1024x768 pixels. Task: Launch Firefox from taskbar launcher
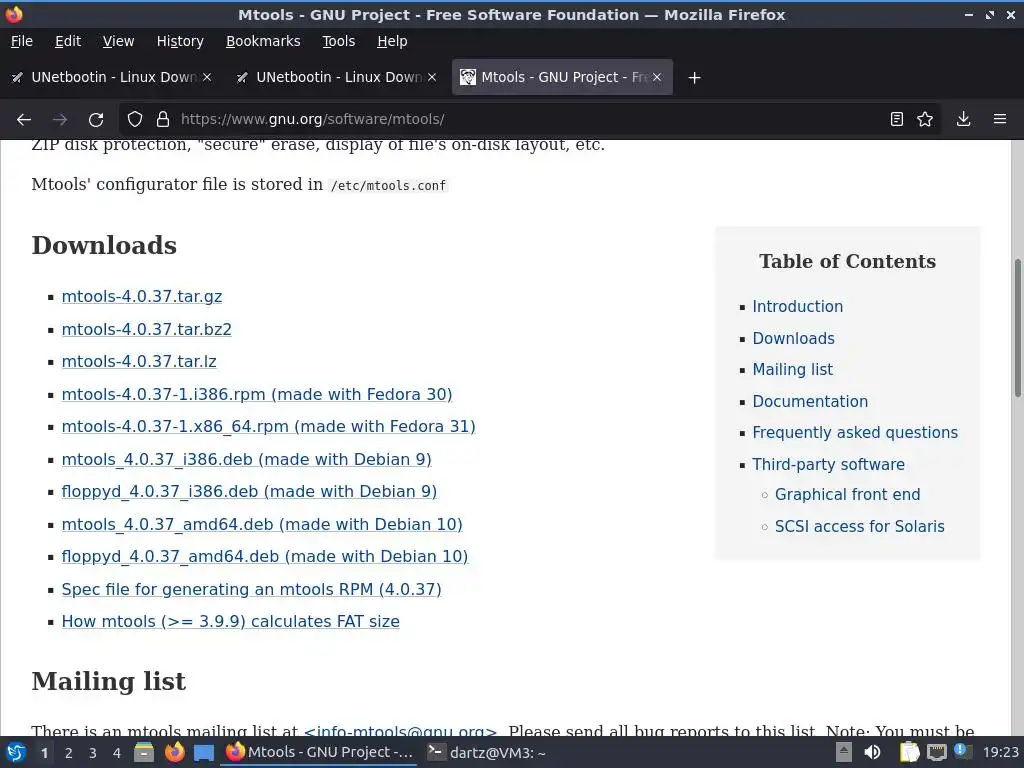174,753
